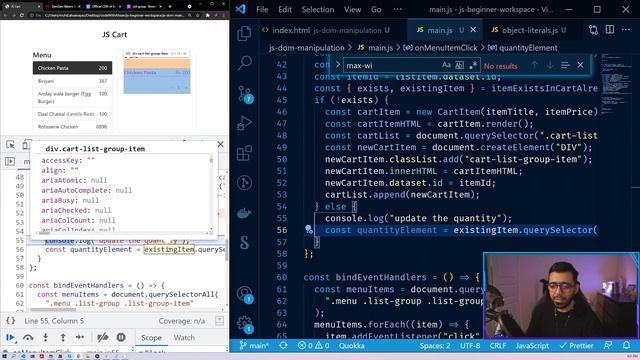Step over next function call in DevTools

pos(28,337)
